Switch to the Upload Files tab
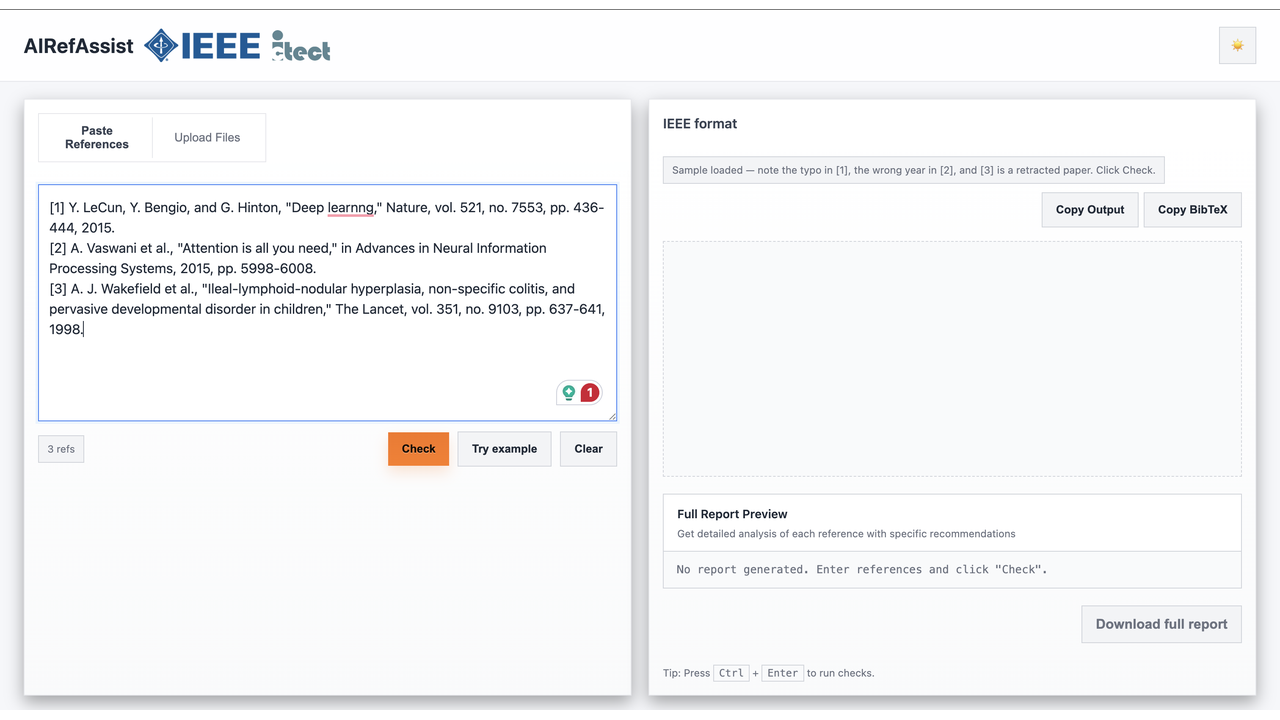Viewport: 1280px width, 720px height. (x=208, y=138)
